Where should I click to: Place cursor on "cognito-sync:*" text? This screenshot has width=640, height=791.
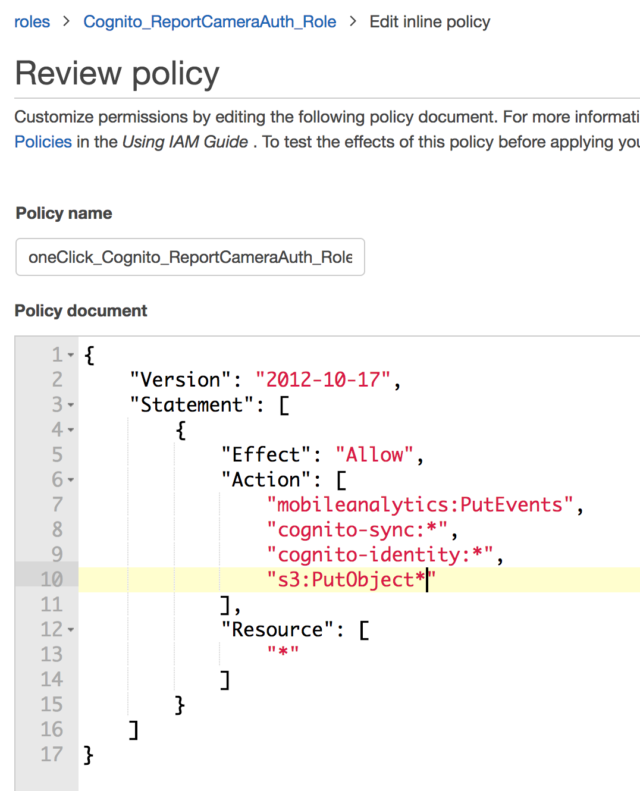coord(357,530)
